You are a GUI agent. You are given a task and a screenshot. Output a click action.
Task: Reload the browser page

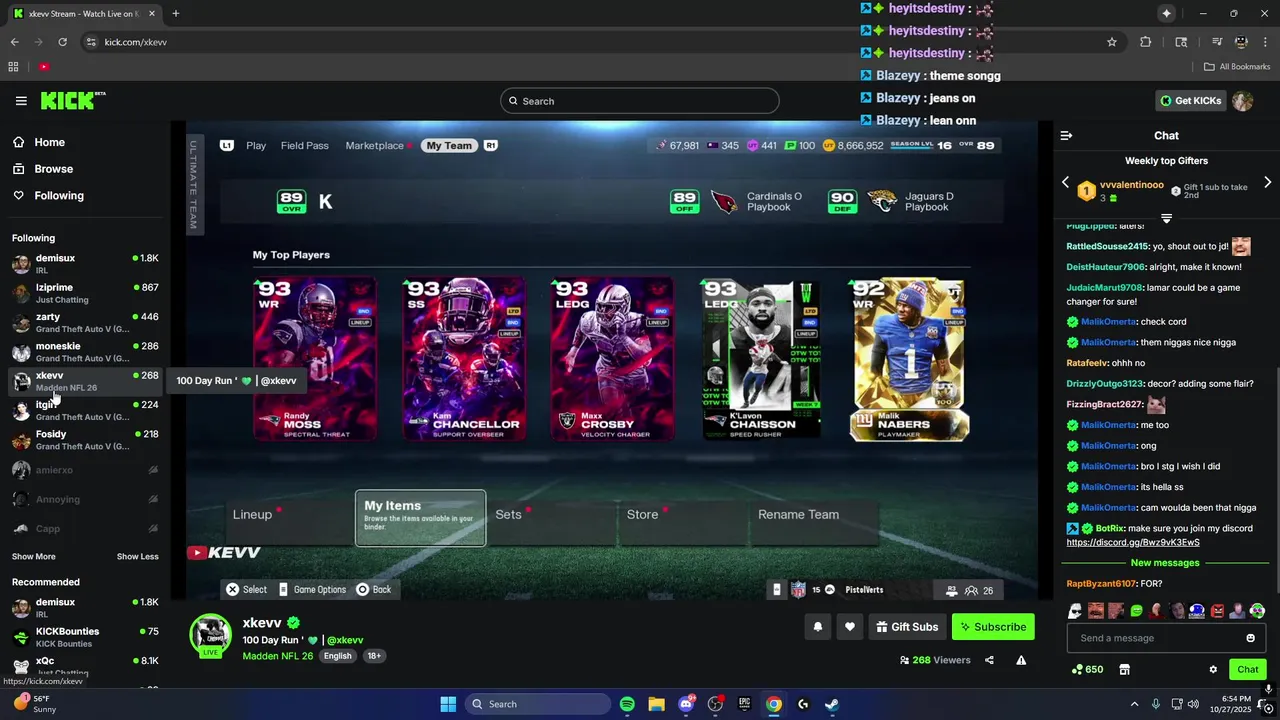(x=62, y=42)
